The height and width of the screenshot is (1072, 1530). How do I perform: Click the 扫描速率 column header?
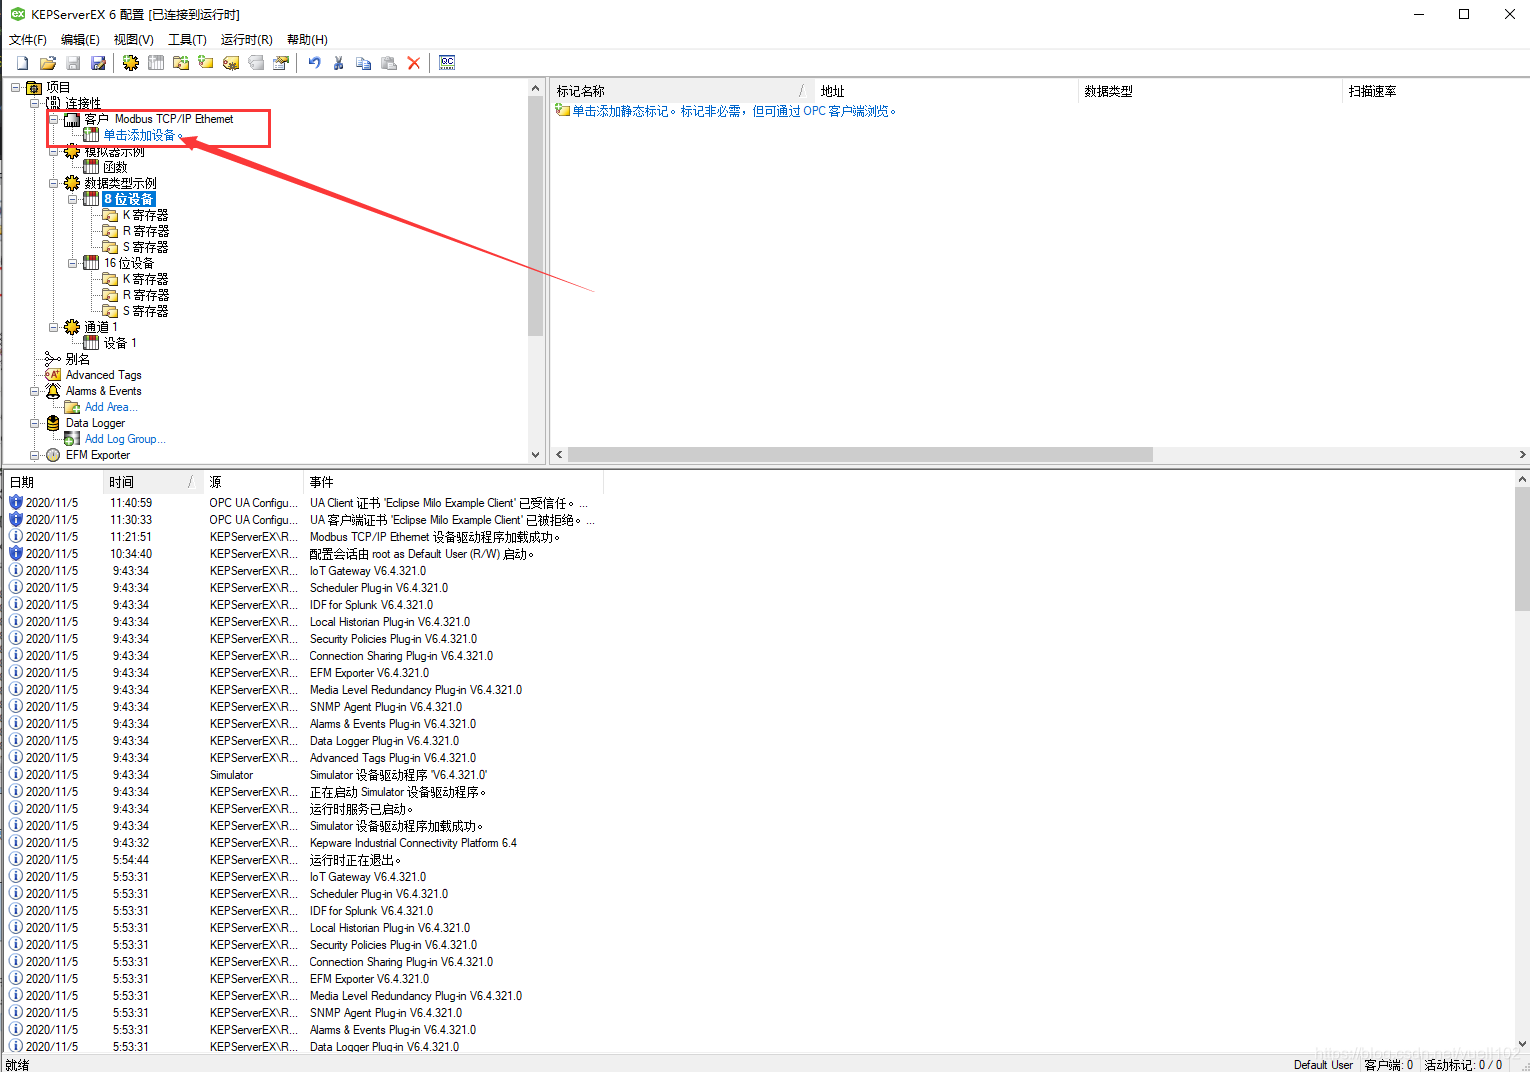pyautogui.click(x=1436, y=91)
